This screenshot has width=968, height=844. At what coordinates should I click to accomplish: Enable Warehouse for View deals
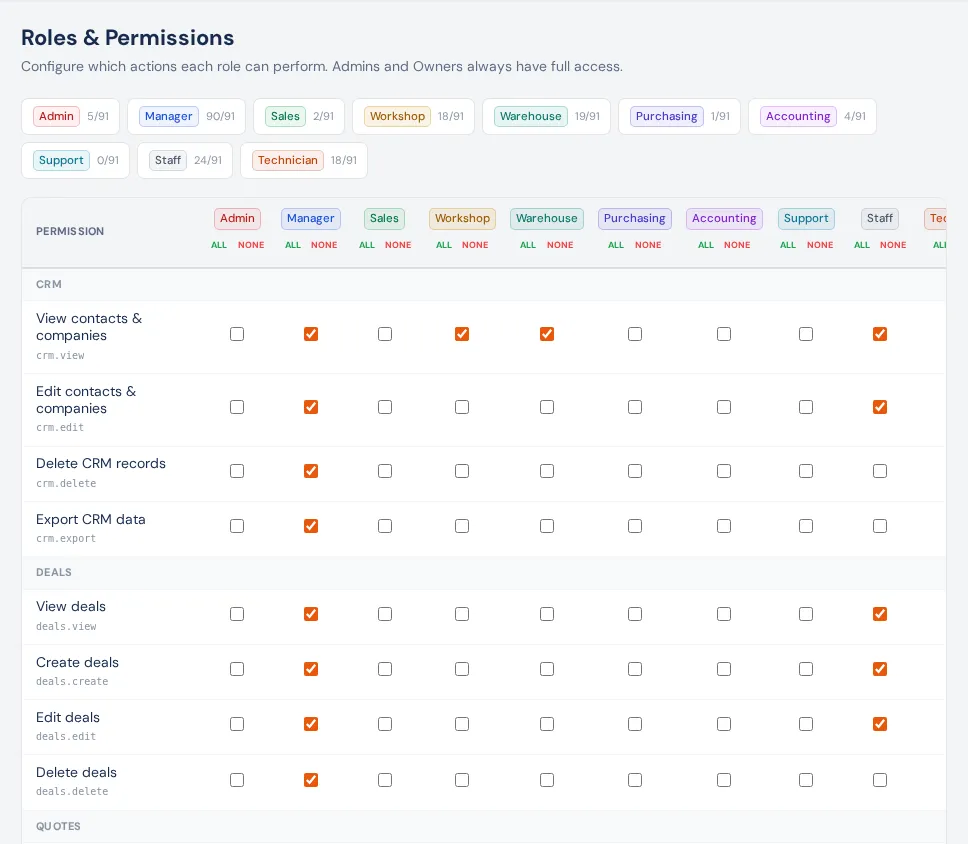547,614
